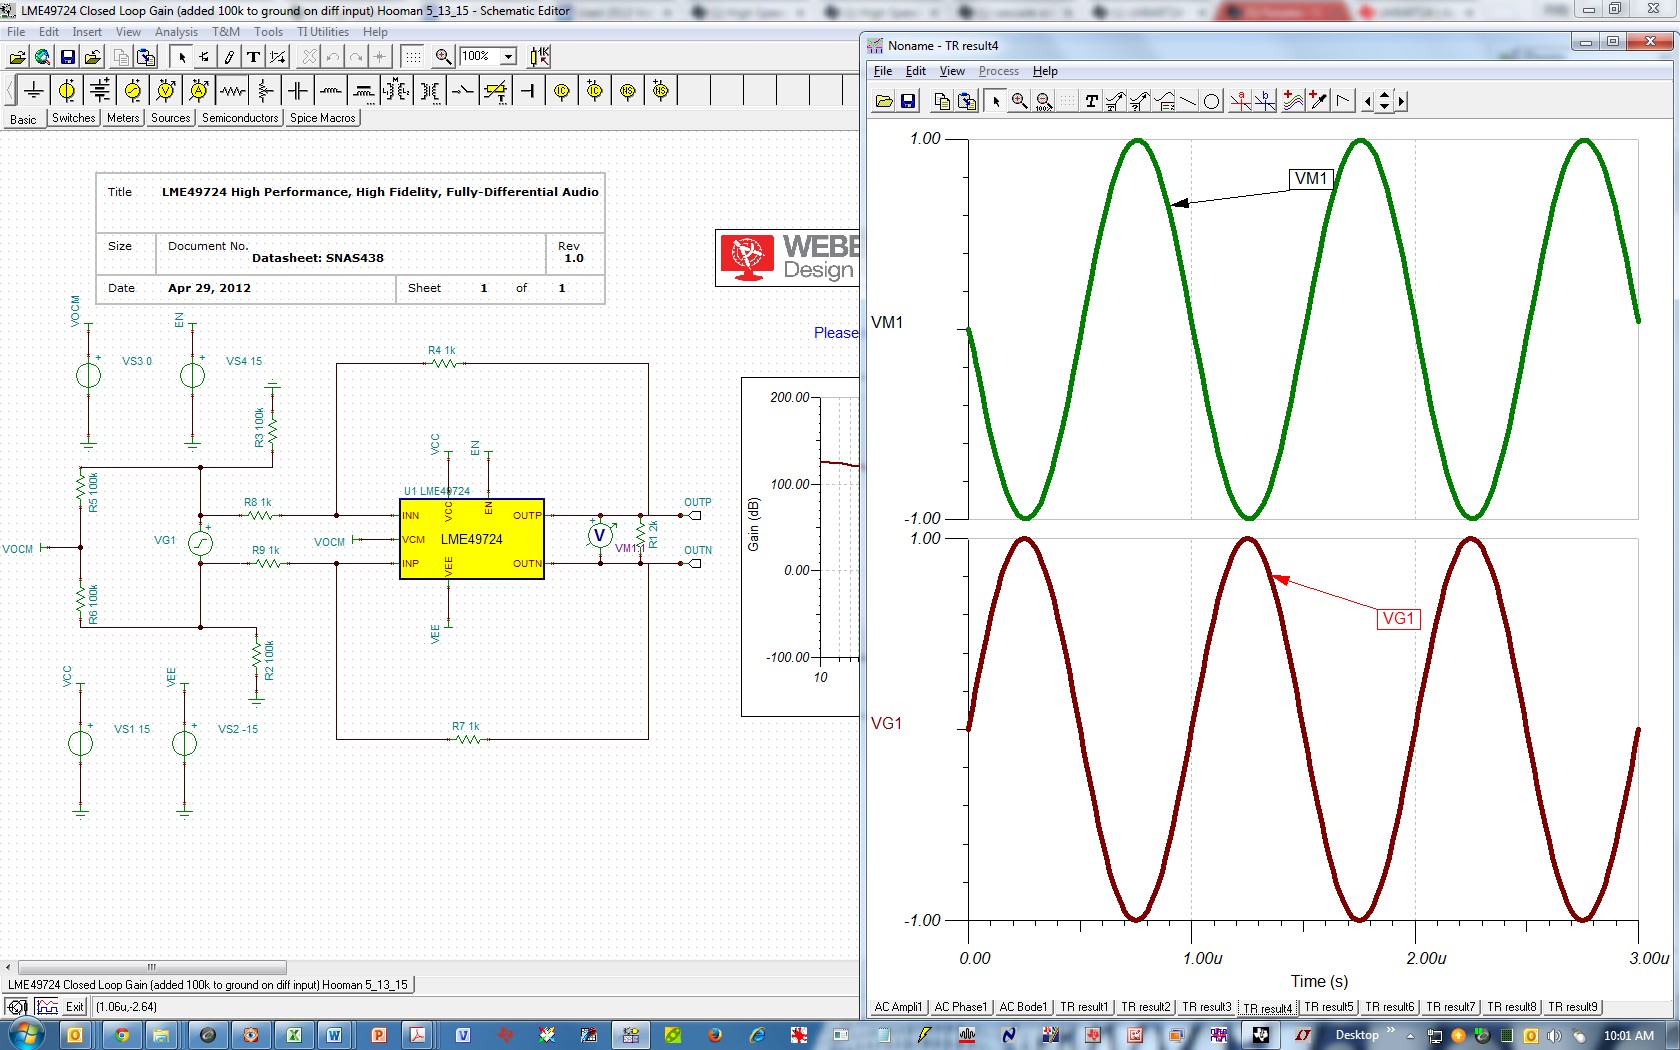Open Tools menu in Schematic Editor
Image resolution: width=1680 pixels, height=1050 pixels.
(268, 32)
